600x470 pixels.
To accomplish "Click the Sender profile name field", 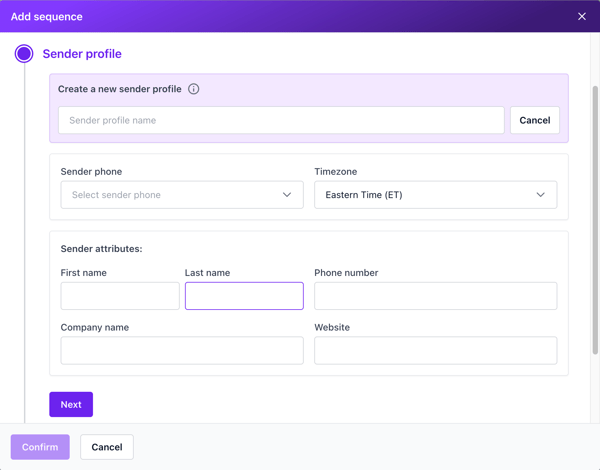I will point(281,120).
